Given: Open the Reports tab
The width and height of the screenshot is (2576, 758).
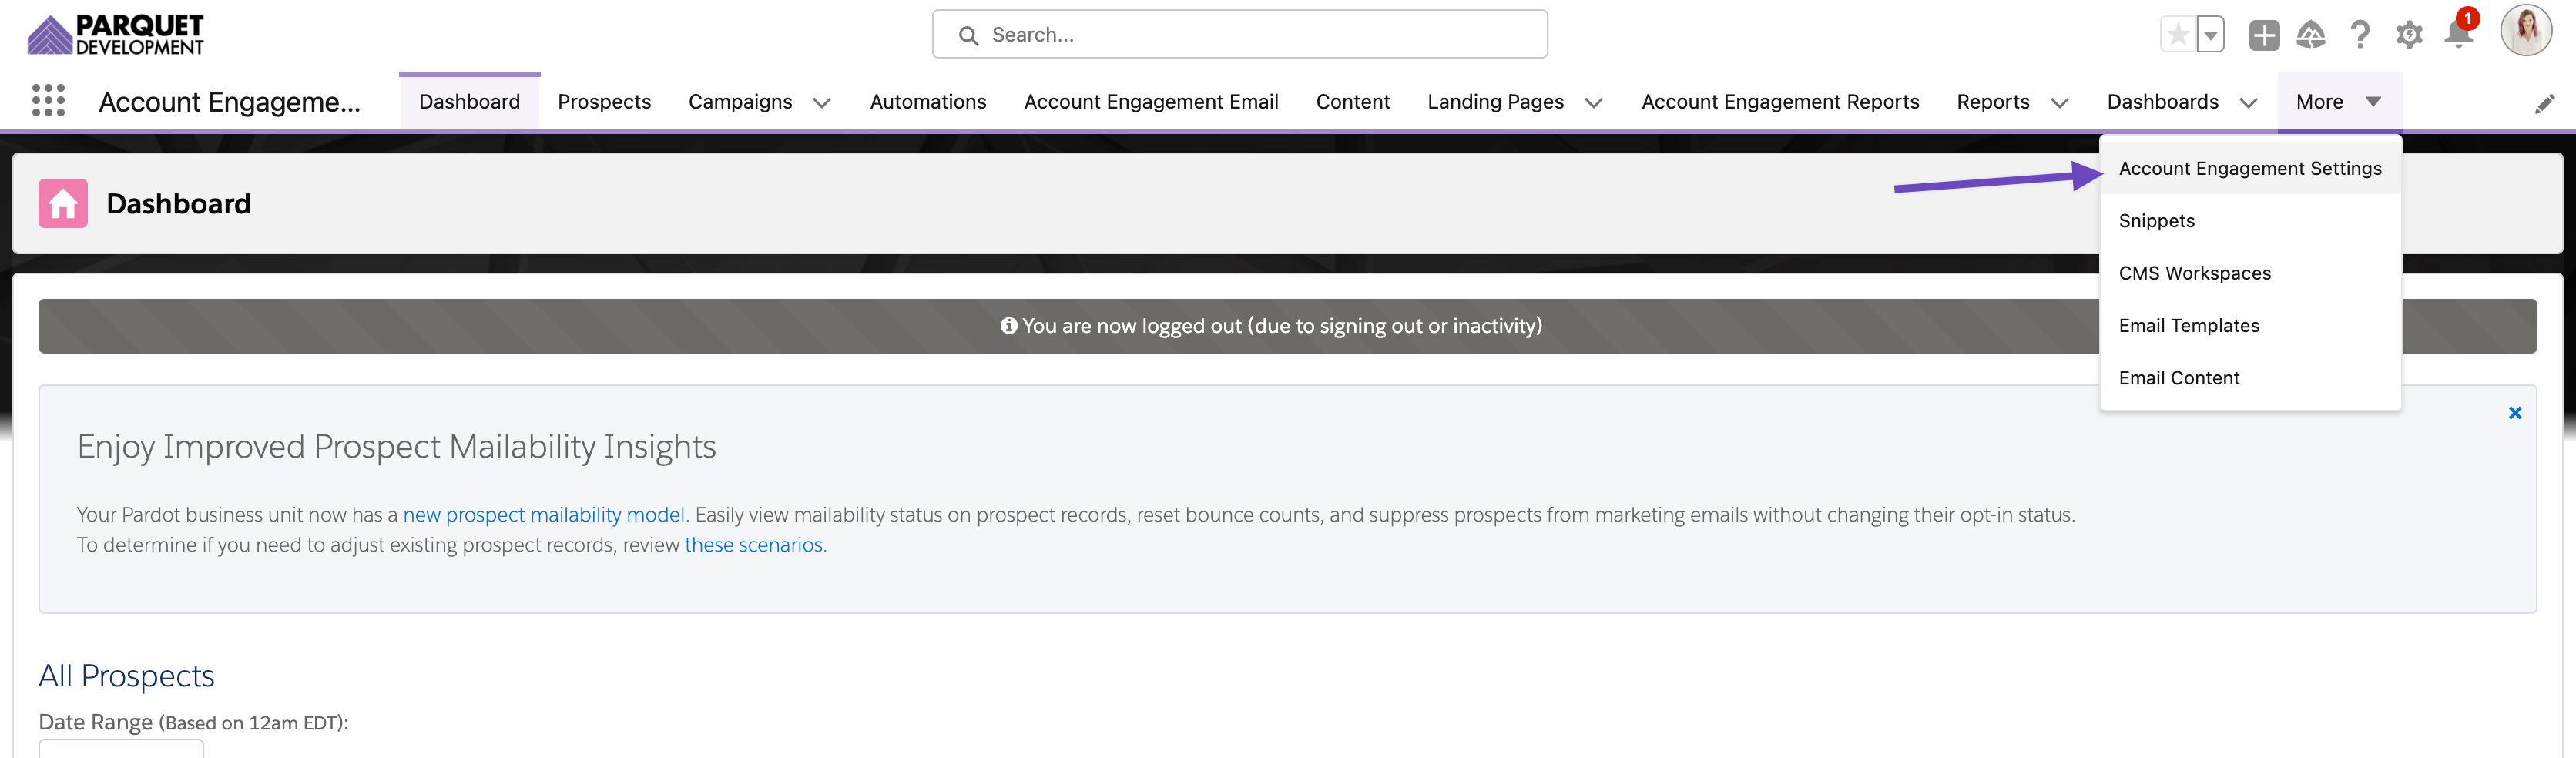Looking at the screenshot, I should tap(1993, 102).
